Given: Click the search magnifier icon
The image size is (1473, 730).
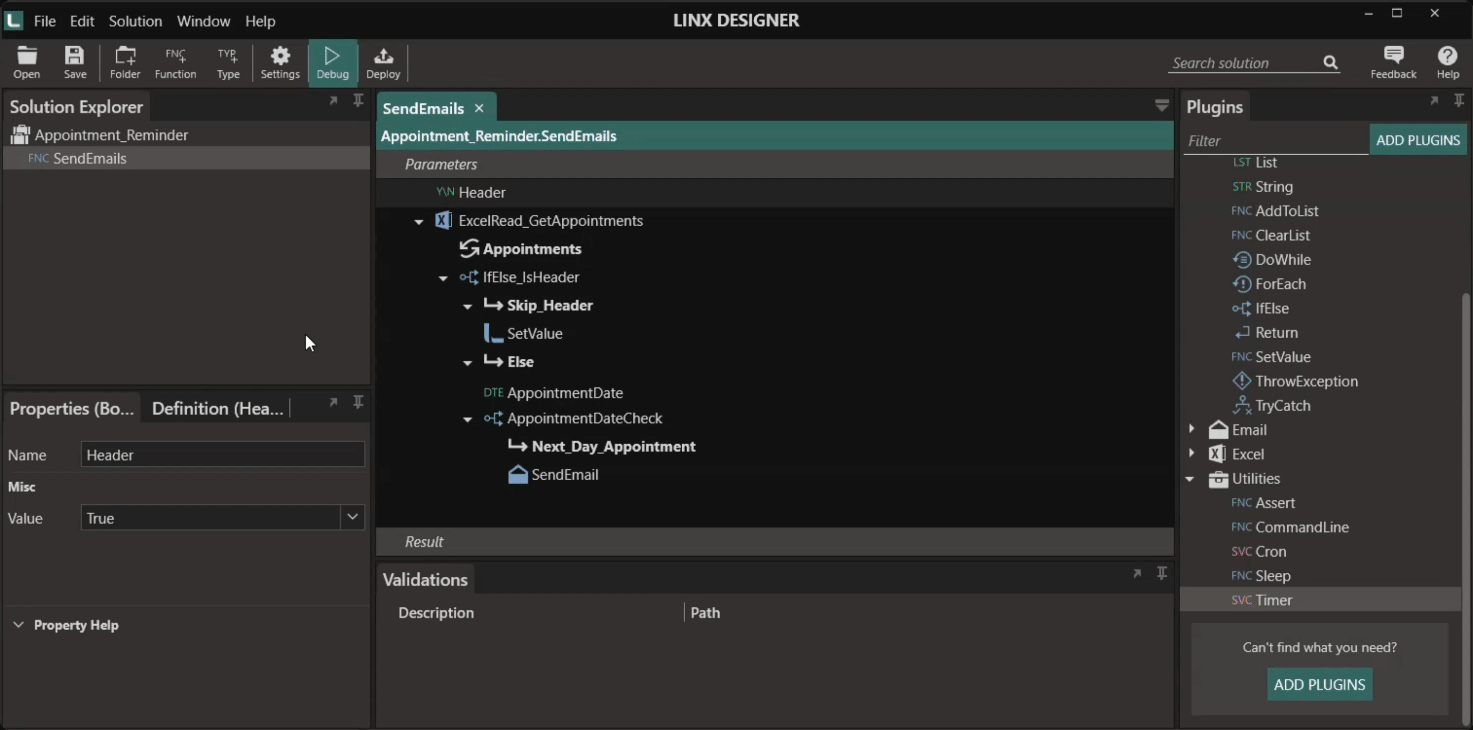Looking at the screenshot, I should point(1330,62).
